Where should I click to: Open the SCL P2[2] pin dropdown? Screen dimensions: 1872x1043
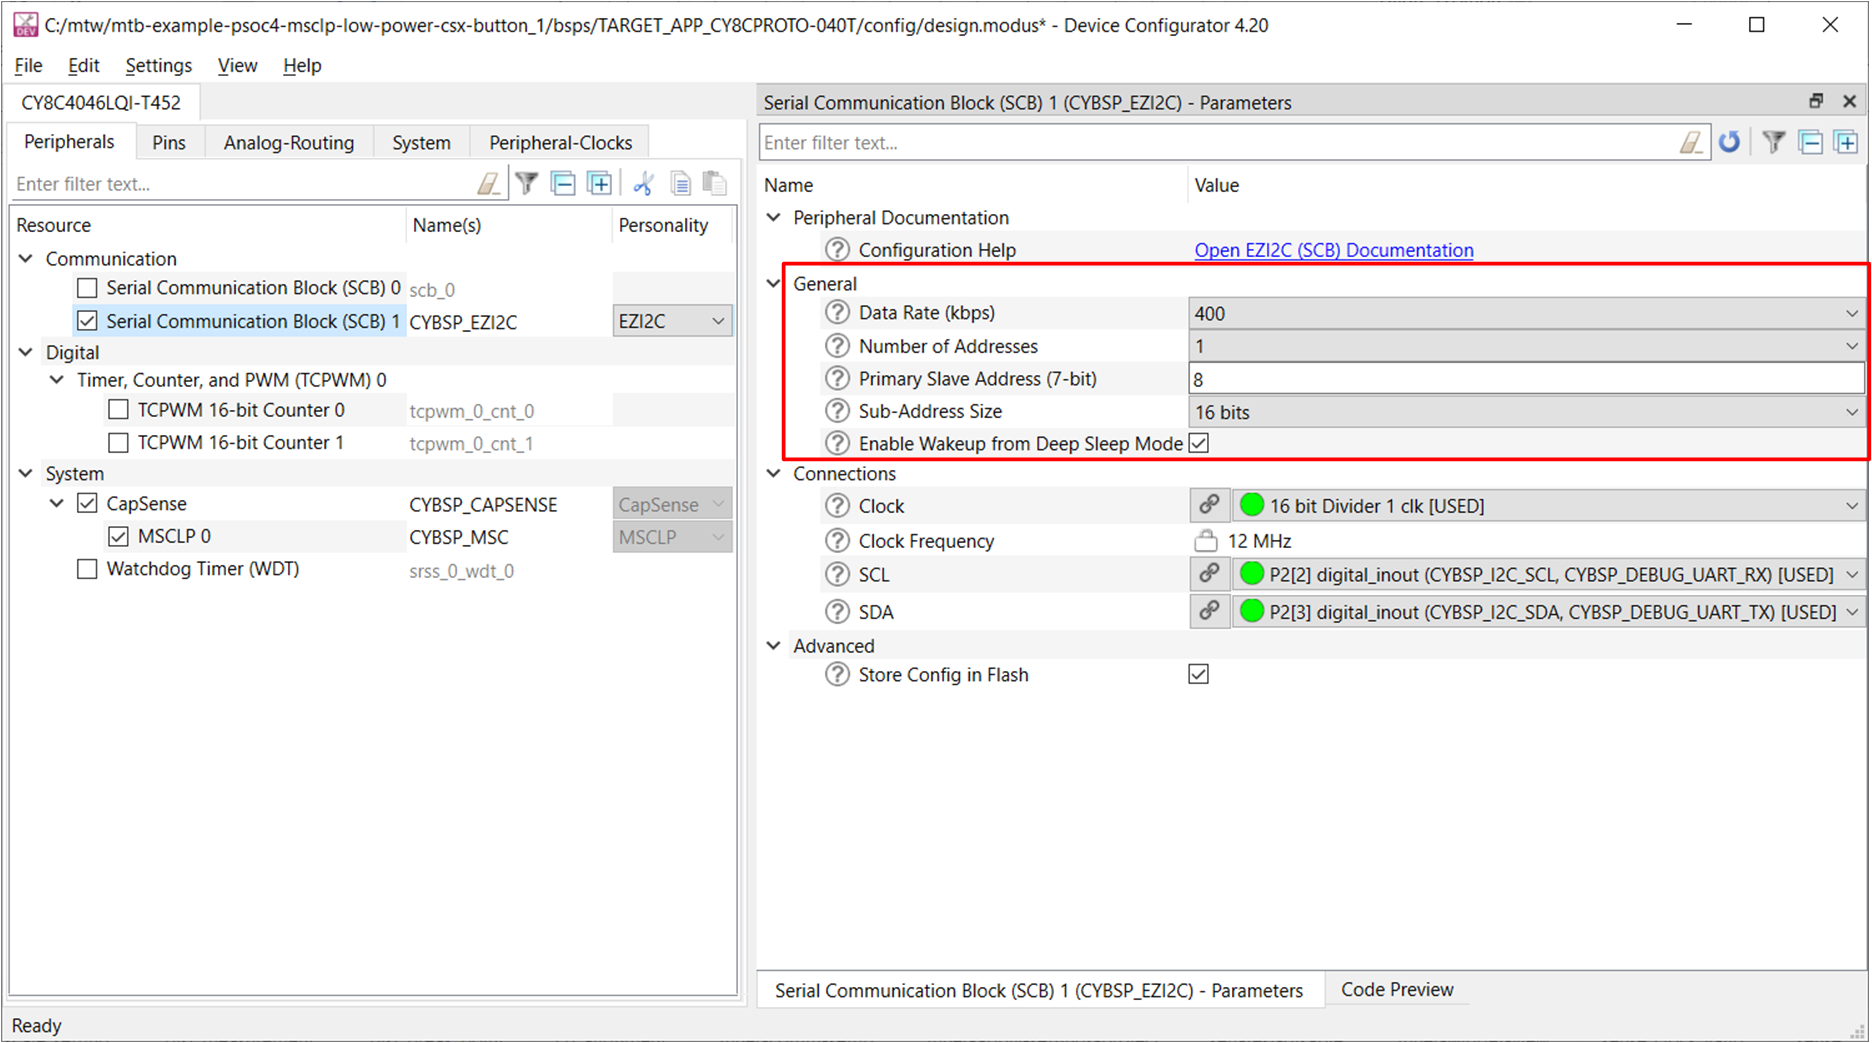(x=1549, y=575)
